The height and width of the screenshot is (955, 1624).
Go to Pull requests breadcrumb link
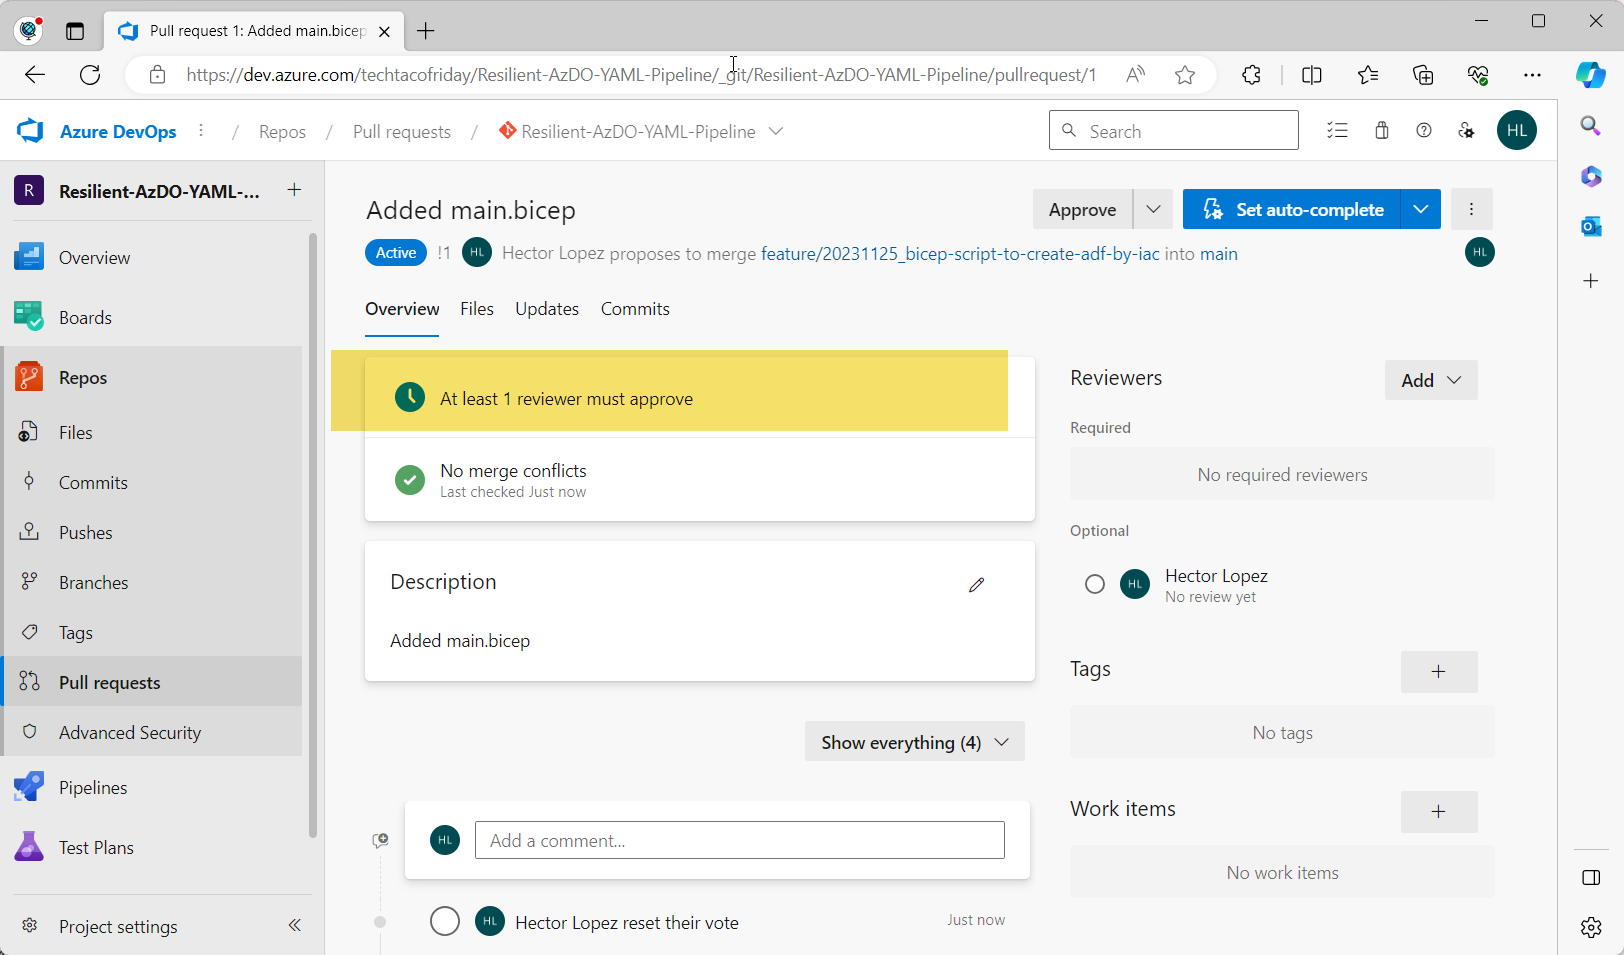click(x=402, y=132)
